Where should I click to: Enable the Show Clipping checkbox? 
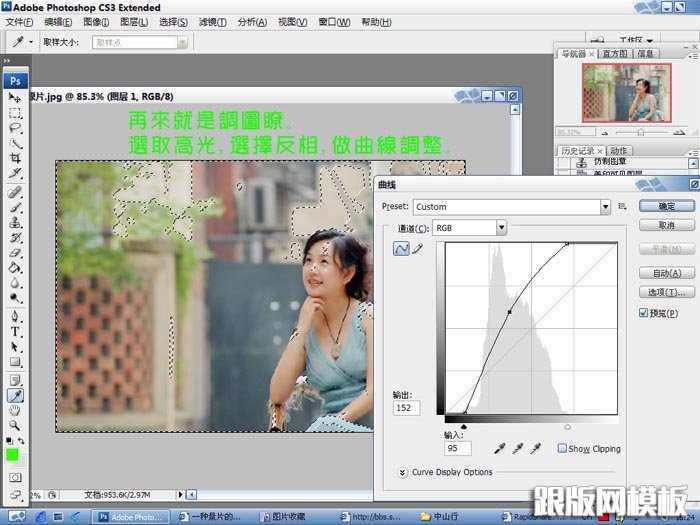click(562, 449)
